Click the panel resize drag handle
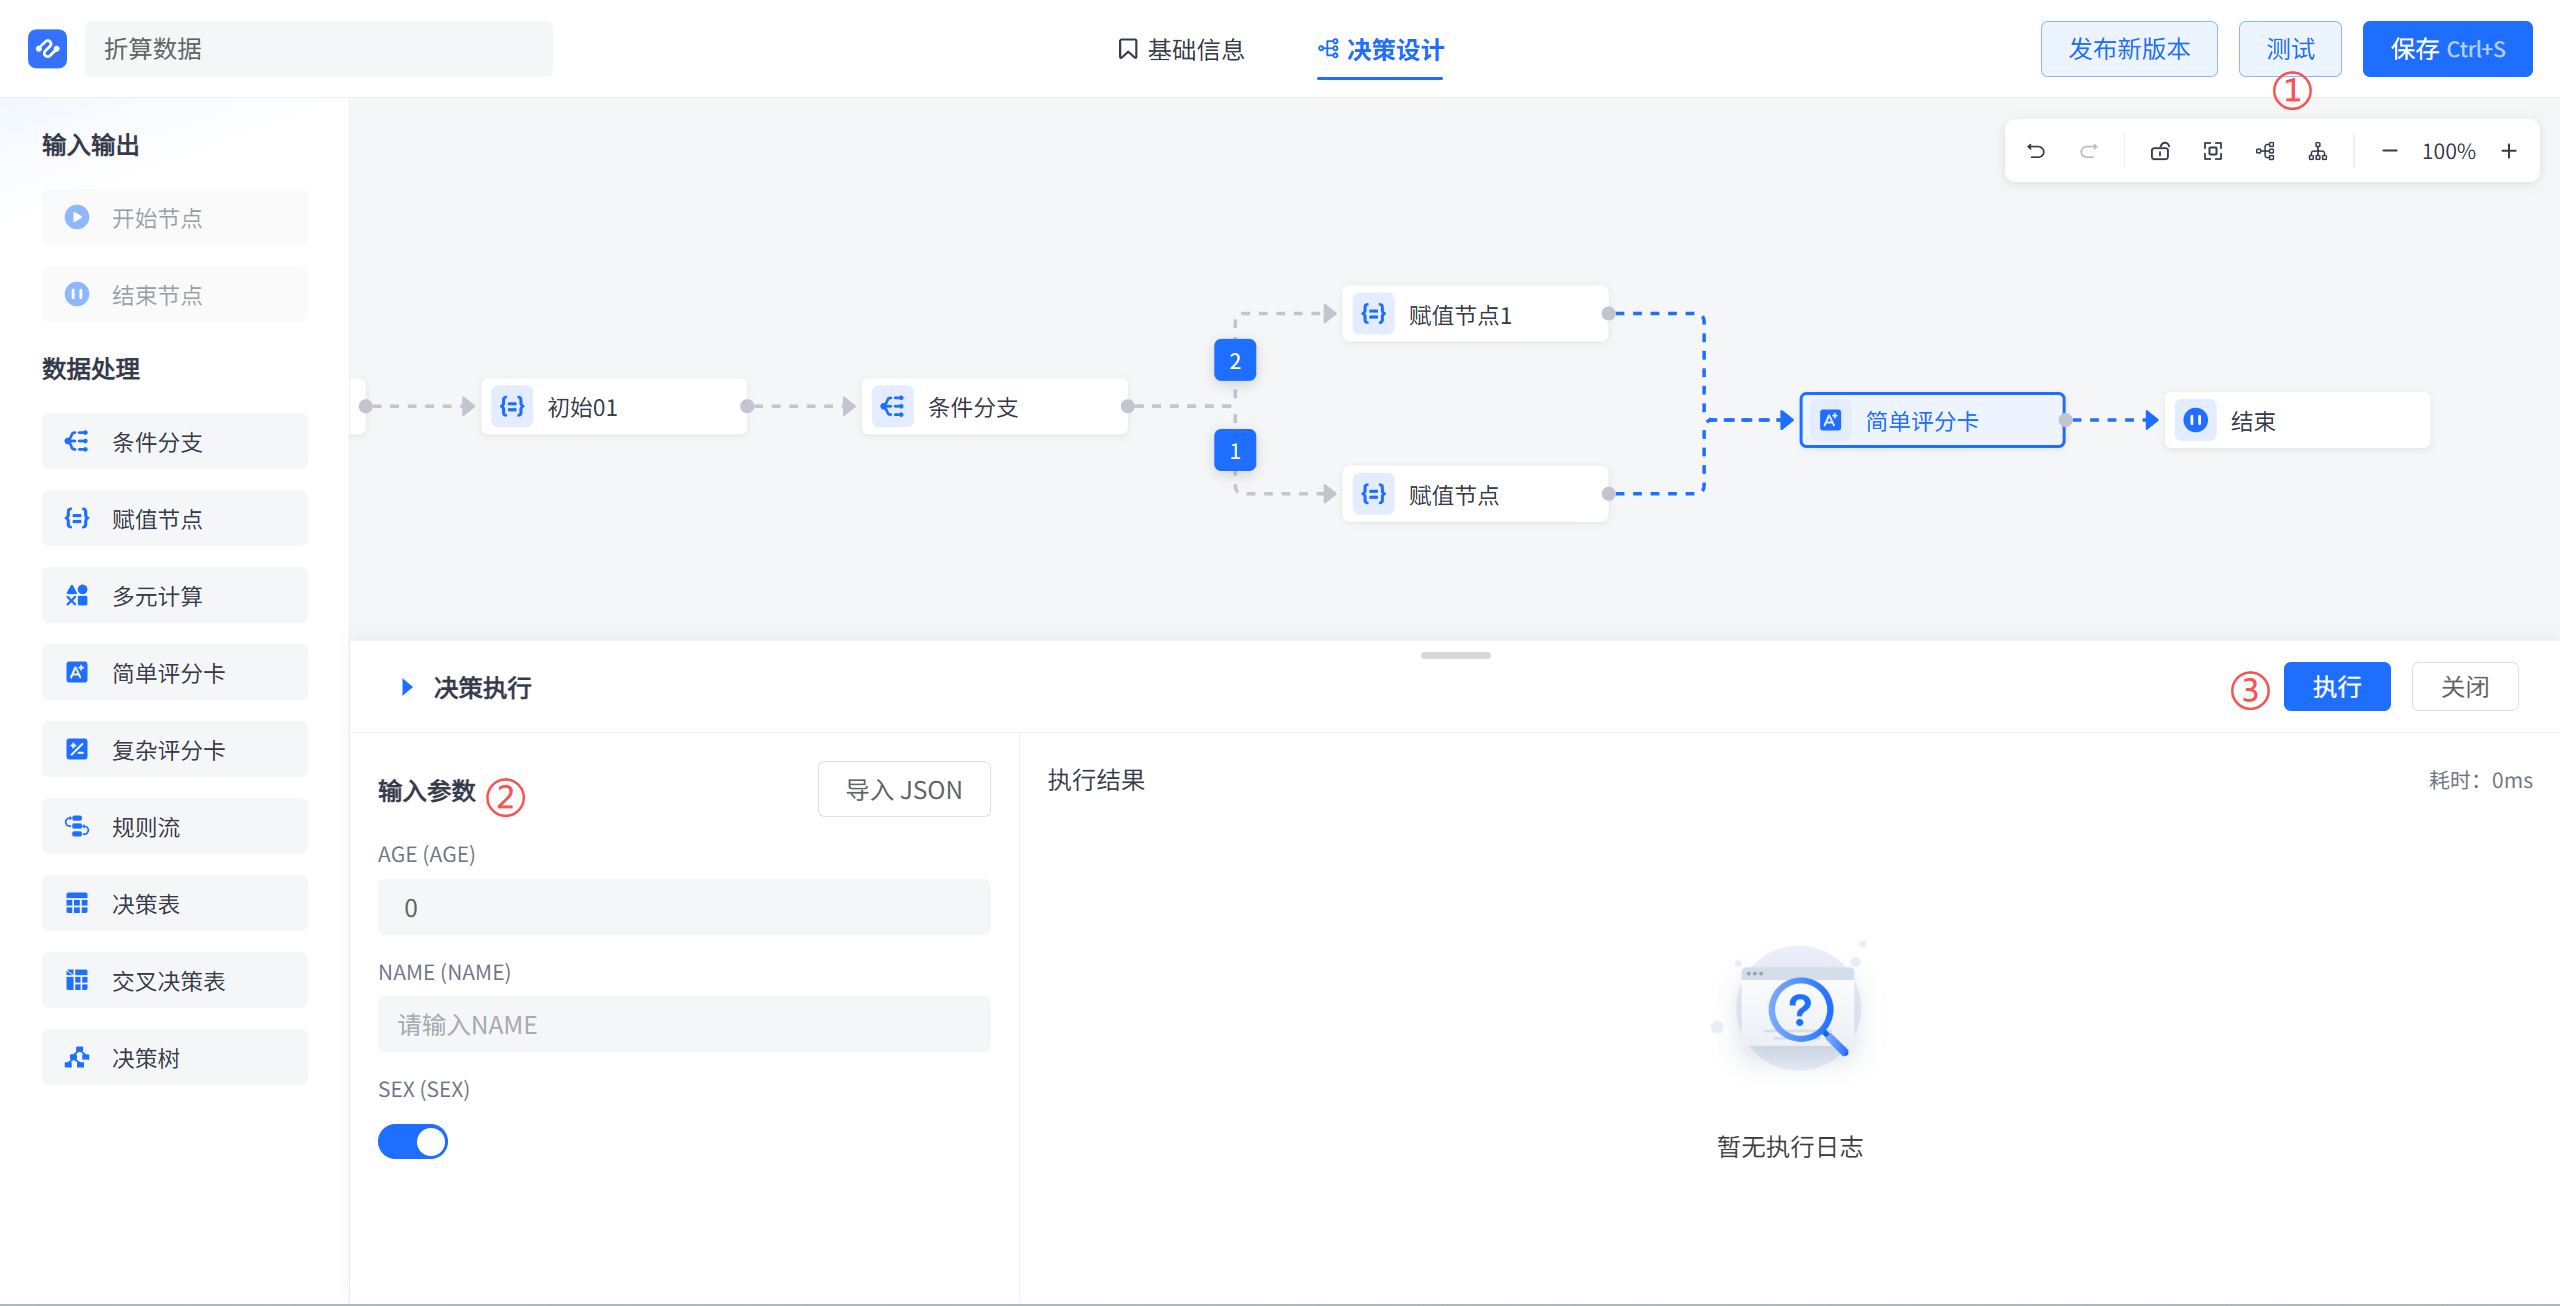Viewport: 2560px width, 1306px height. pyautogui.click(x=1455, y=655)
